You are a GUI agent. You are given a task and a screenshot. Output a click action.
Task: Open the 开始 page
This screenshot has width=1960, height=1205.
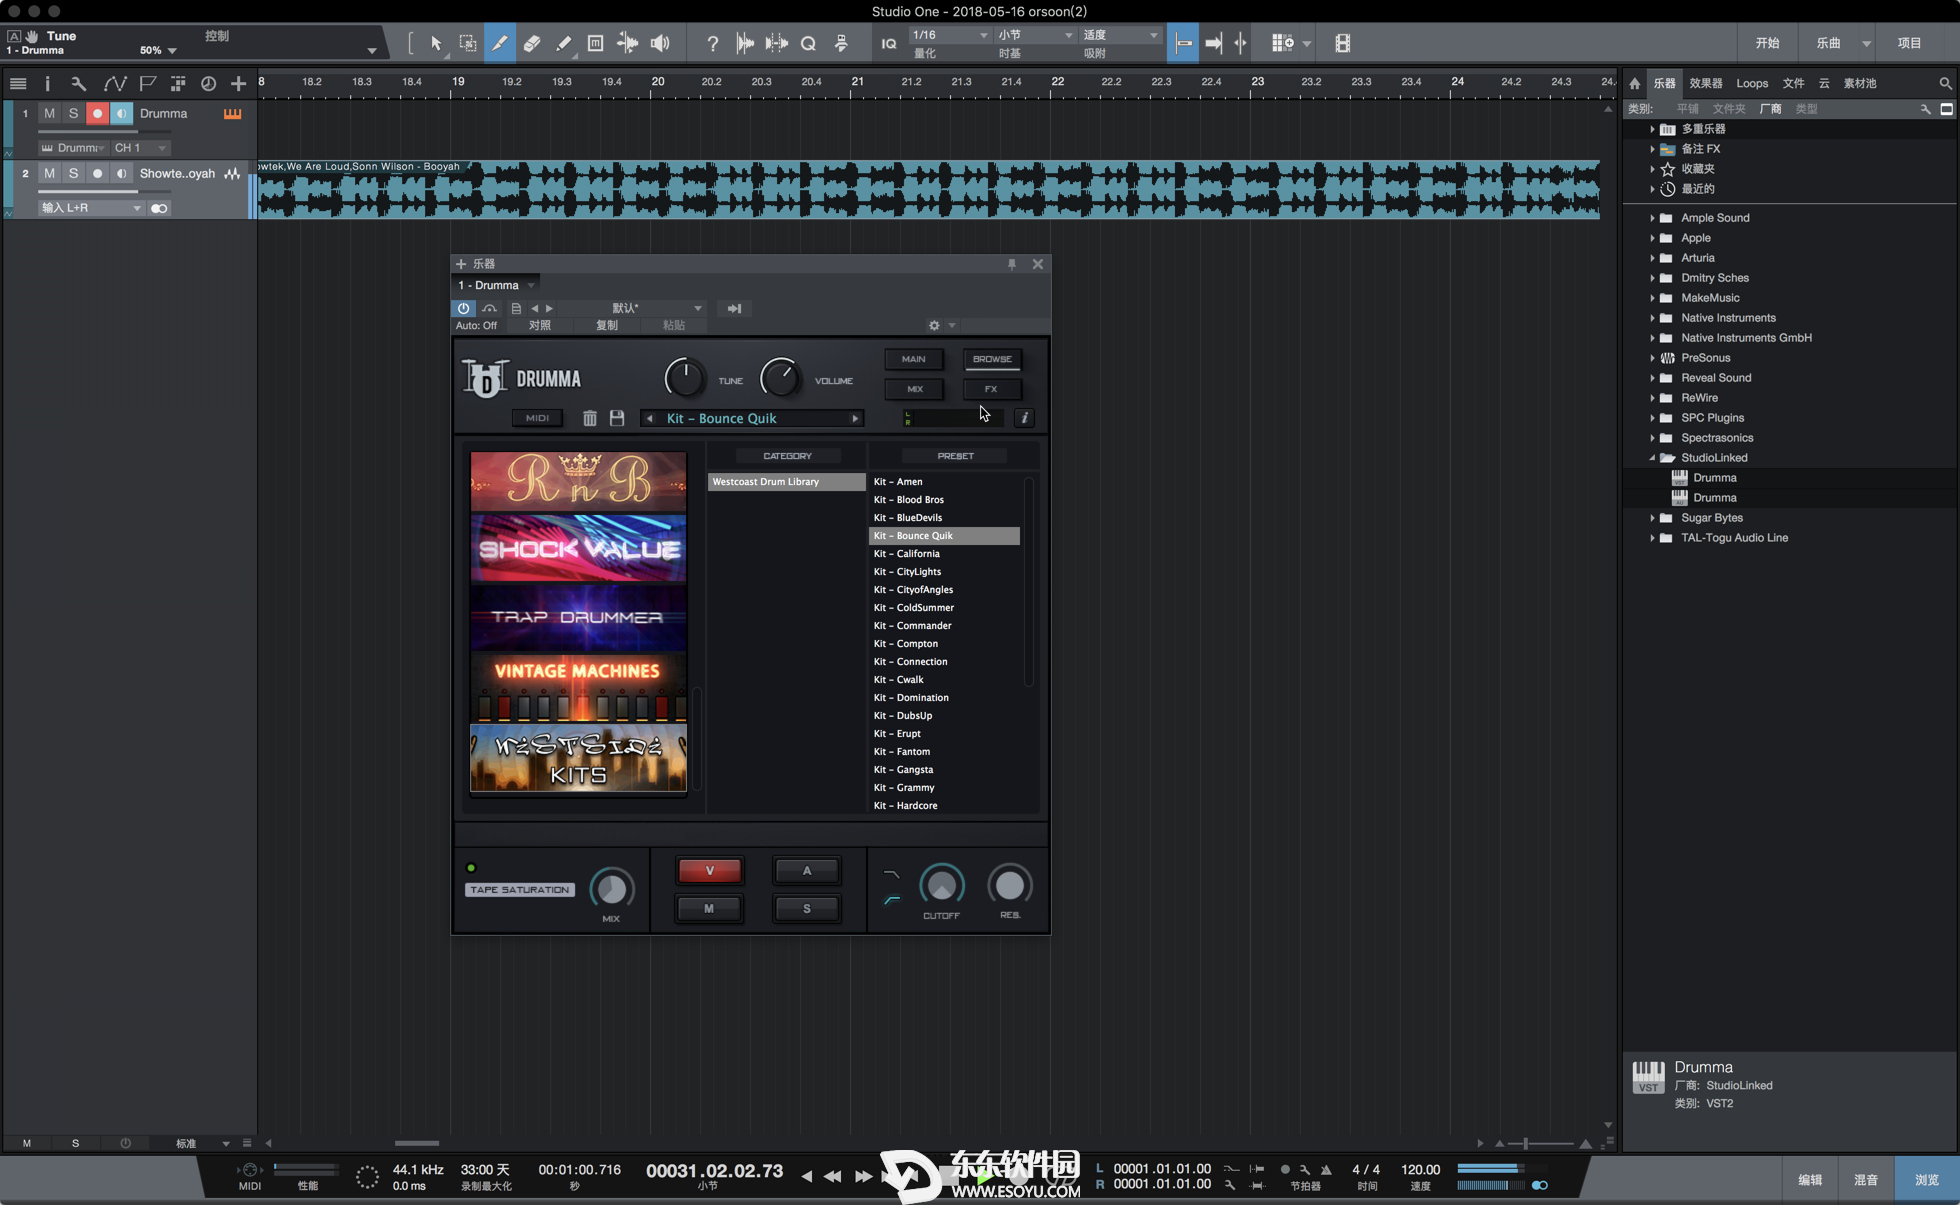click(x=1767, y=43)
